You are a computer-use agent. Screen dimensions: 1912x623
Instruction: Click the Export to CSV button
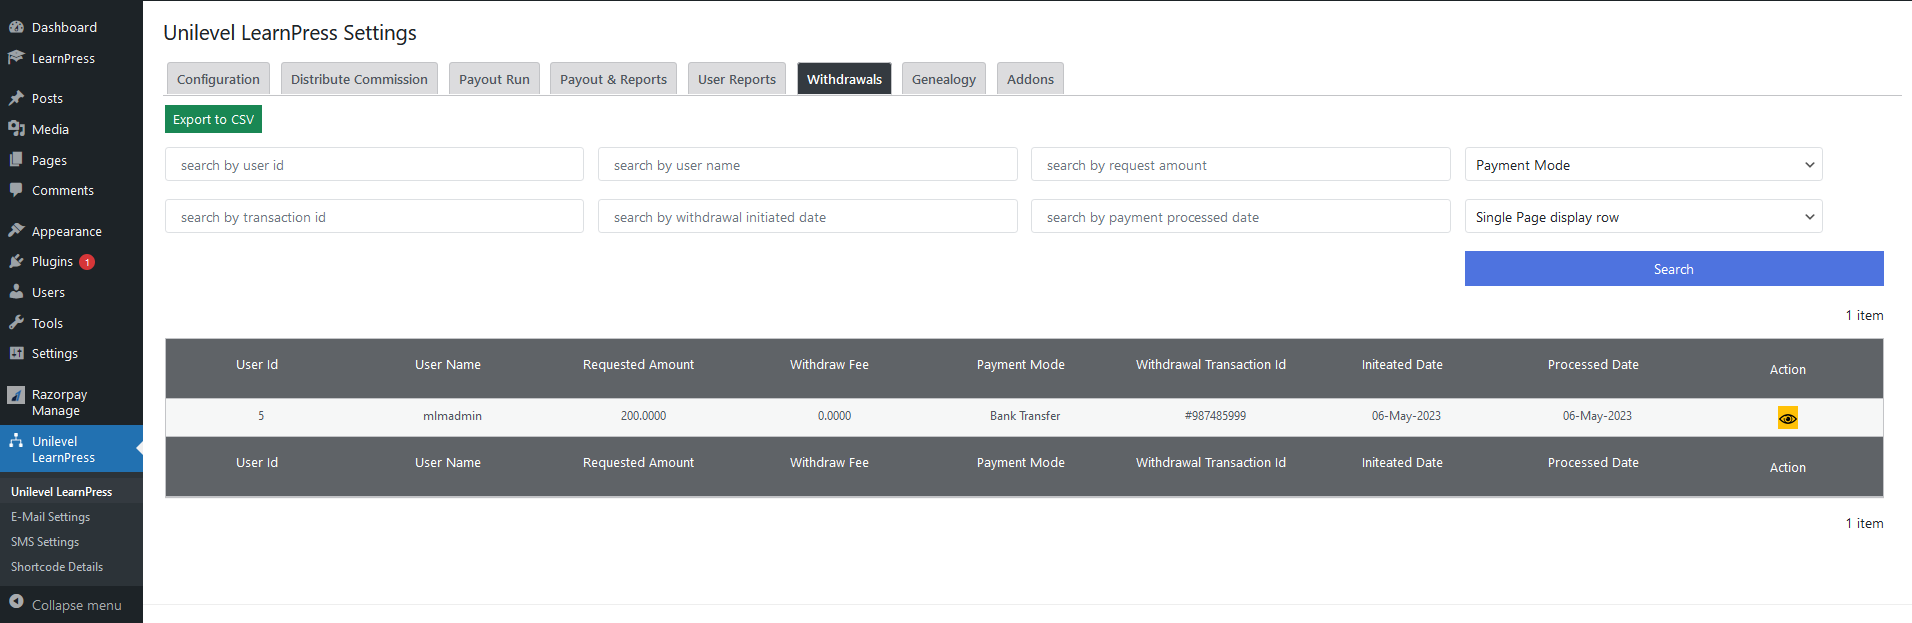point(213,119)
